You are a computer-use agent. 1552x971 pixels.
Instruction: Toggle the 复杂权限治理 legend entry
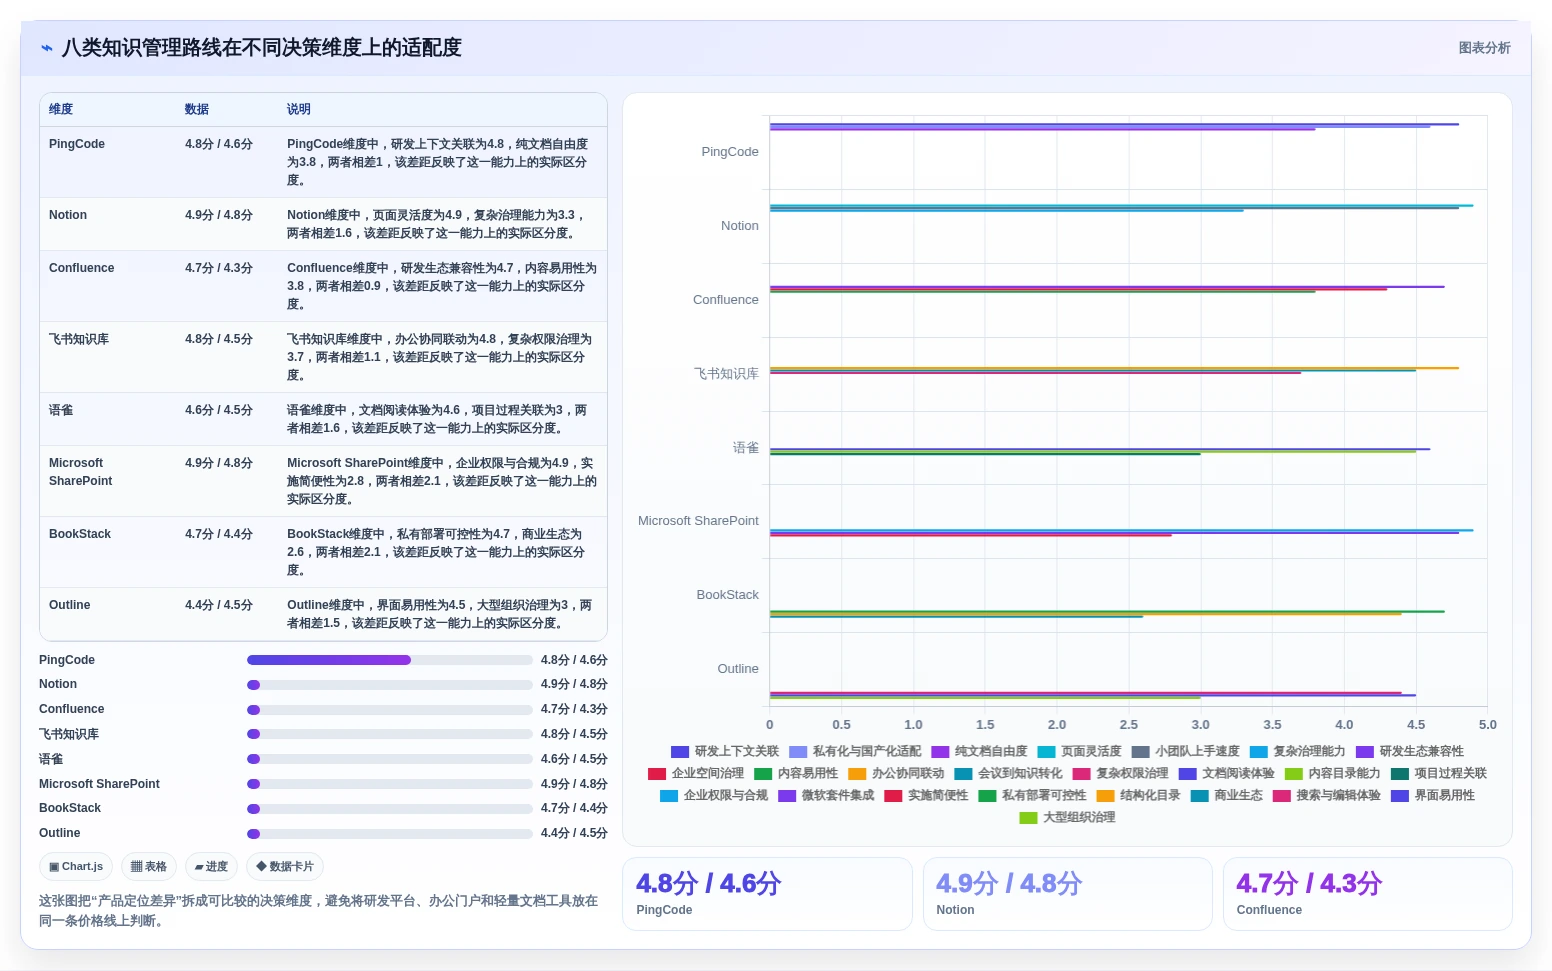pyautogui.click(x=1120, y=773)
